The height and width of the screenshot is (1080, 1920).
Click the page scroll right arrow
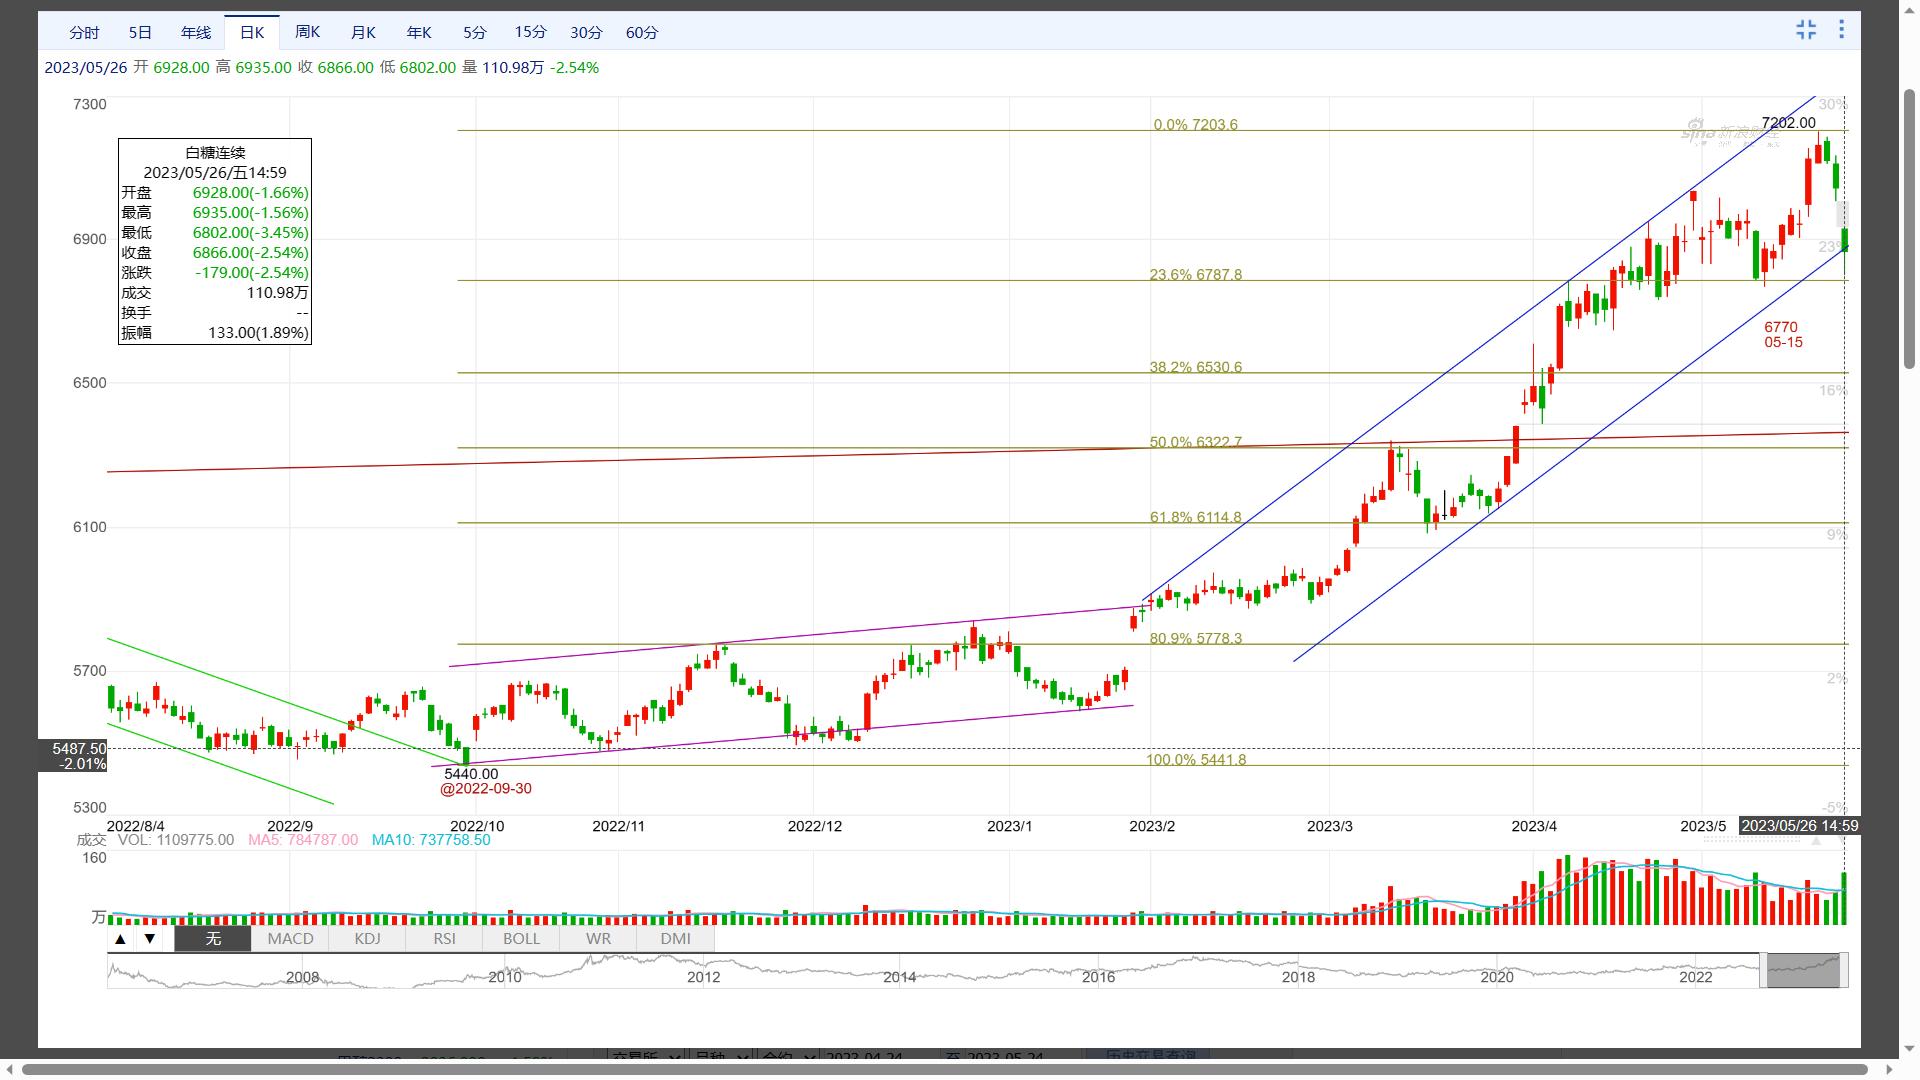(x=1888, y=1069)
